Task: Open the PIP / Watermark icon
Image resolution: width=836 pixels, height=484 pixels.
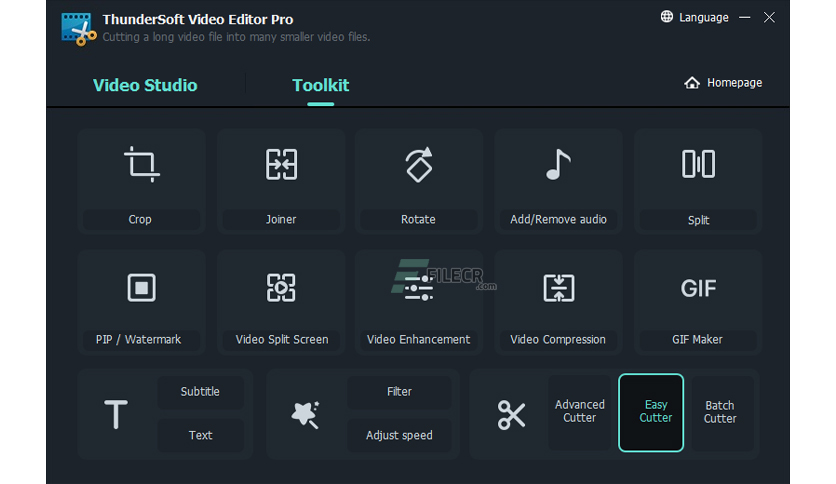Action: click(x=142, y=288)
